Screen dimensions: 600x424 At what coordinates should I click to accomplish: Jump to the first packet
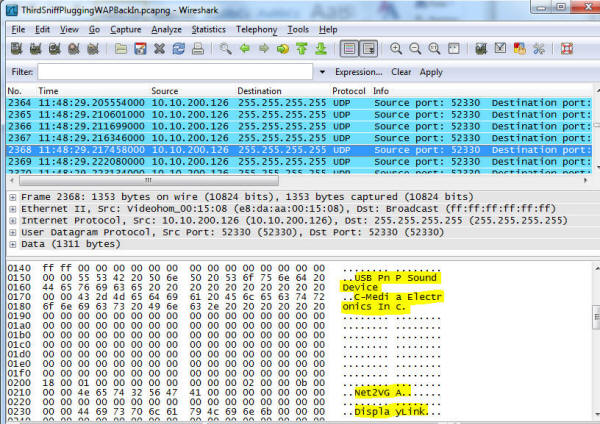click(302, 49)
